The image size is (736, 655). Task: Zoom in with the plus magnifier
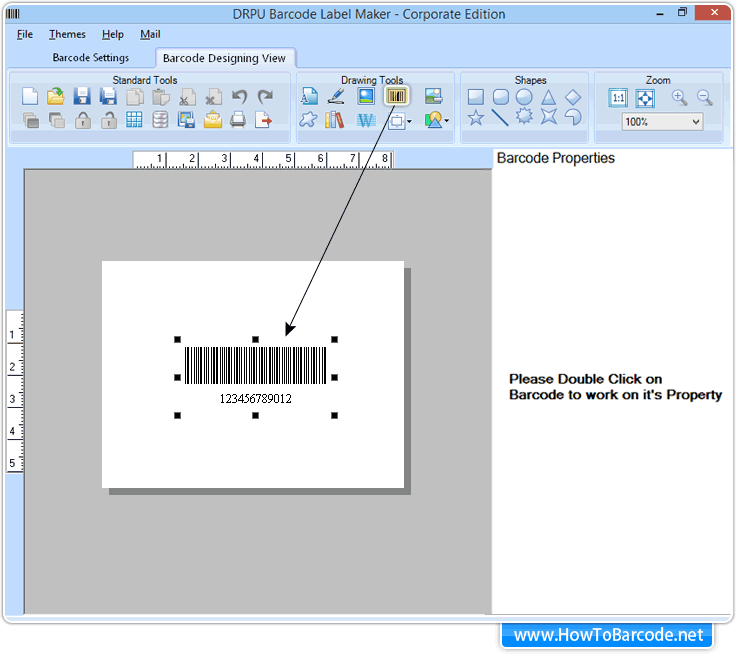[679, 98]
